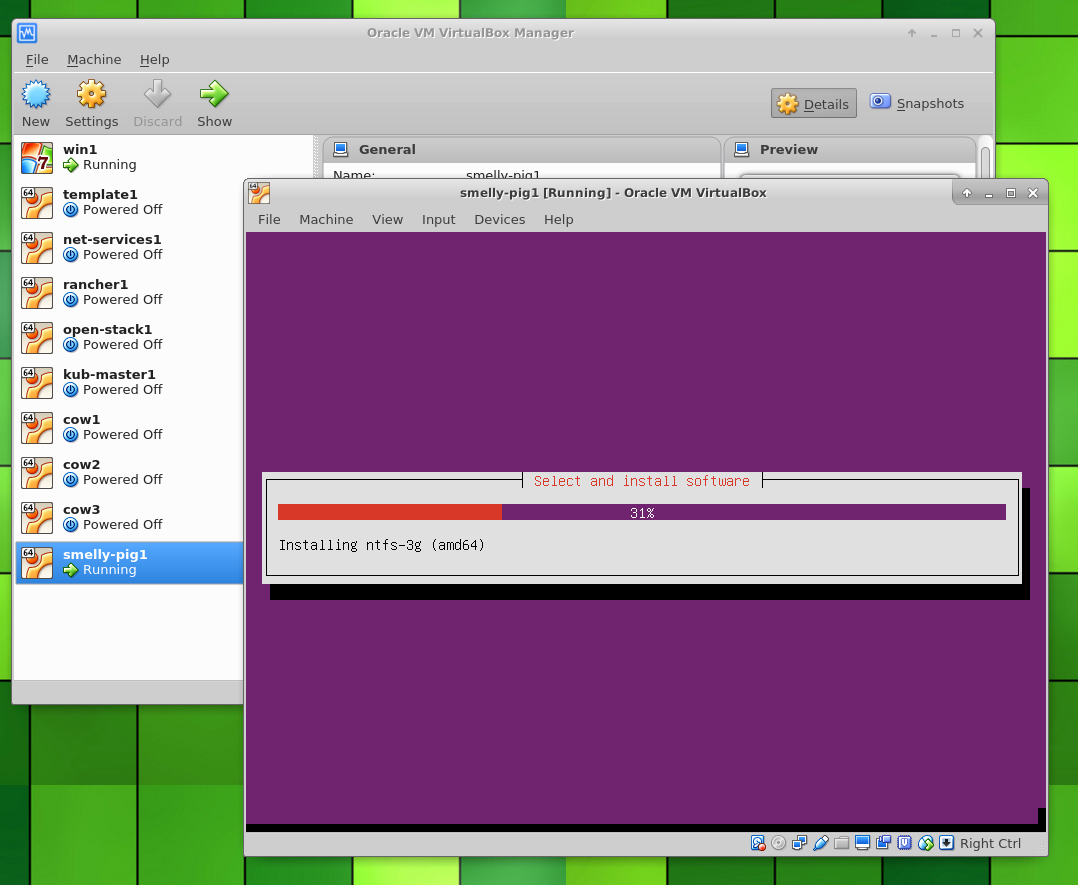Click the Manager details pane scrollbar
The width and height of the screenshot is (1078, 885).
point(985,162)
